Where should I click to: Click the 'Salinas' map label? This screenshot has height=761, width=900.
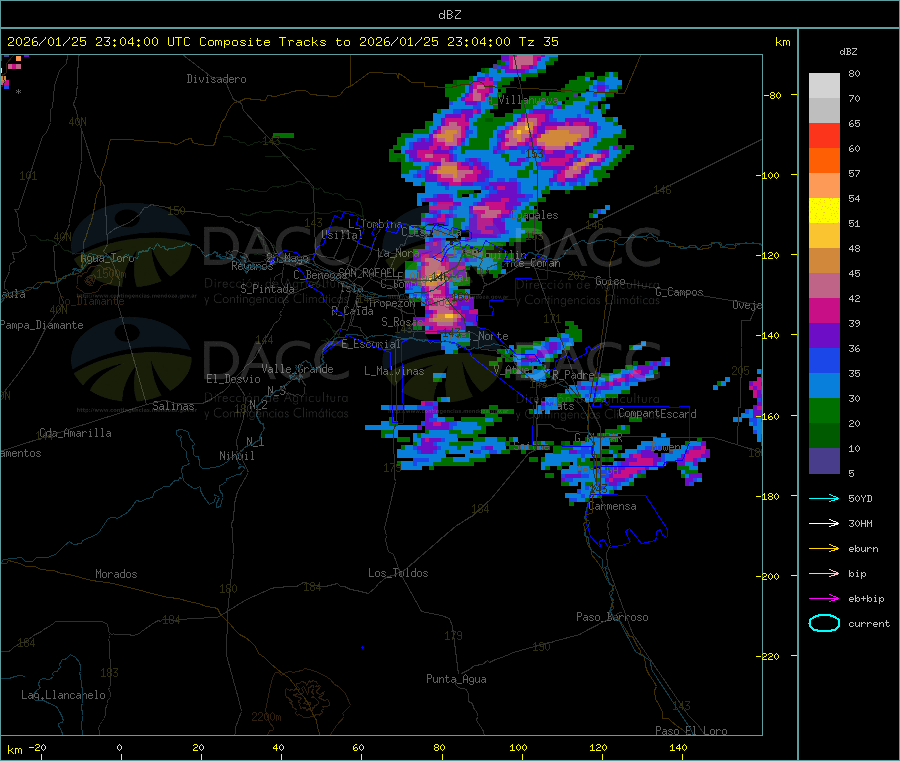(173, 406)
